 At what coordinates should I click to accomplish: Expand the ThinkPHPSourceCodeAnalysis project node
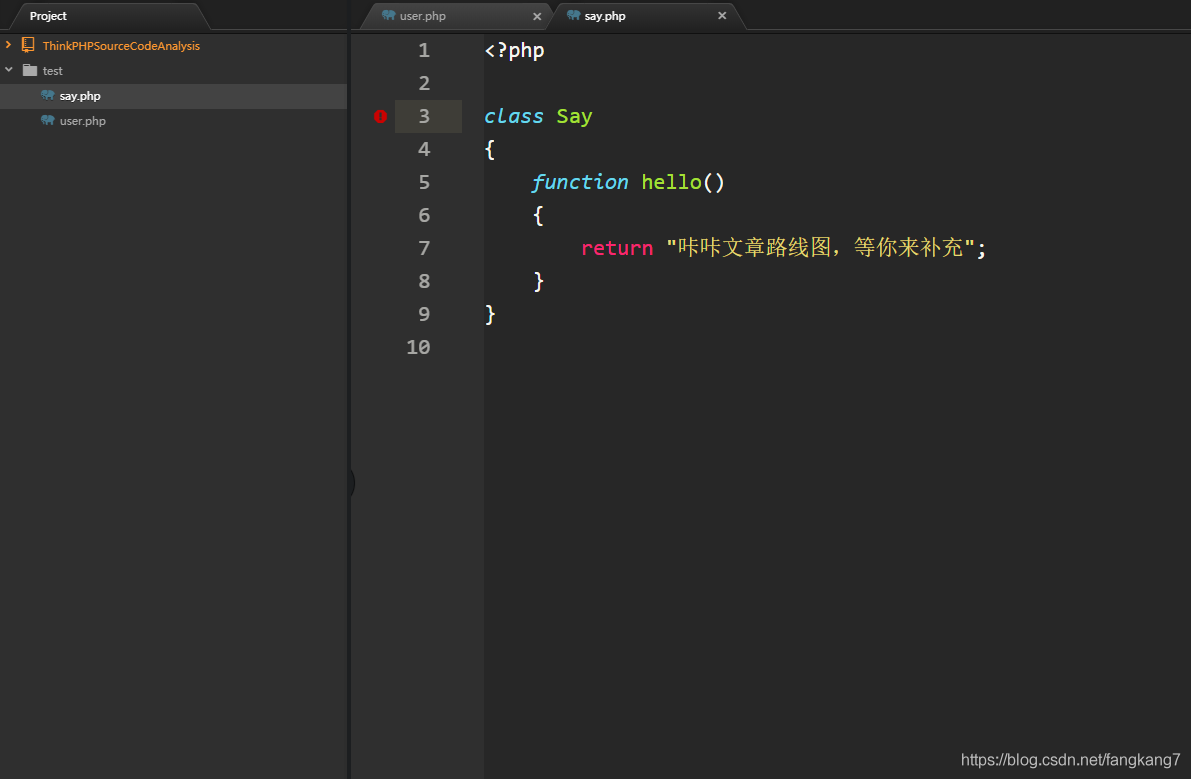click(9, 45)
